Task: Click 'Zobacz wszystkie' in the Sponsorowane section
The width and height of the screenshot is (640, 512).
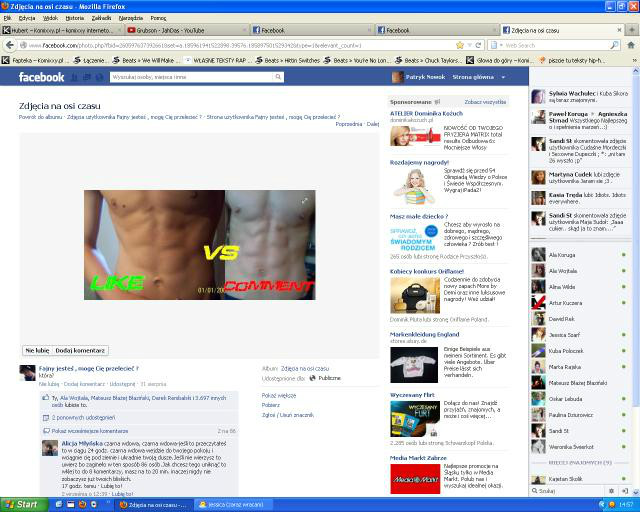Action: 485,102
